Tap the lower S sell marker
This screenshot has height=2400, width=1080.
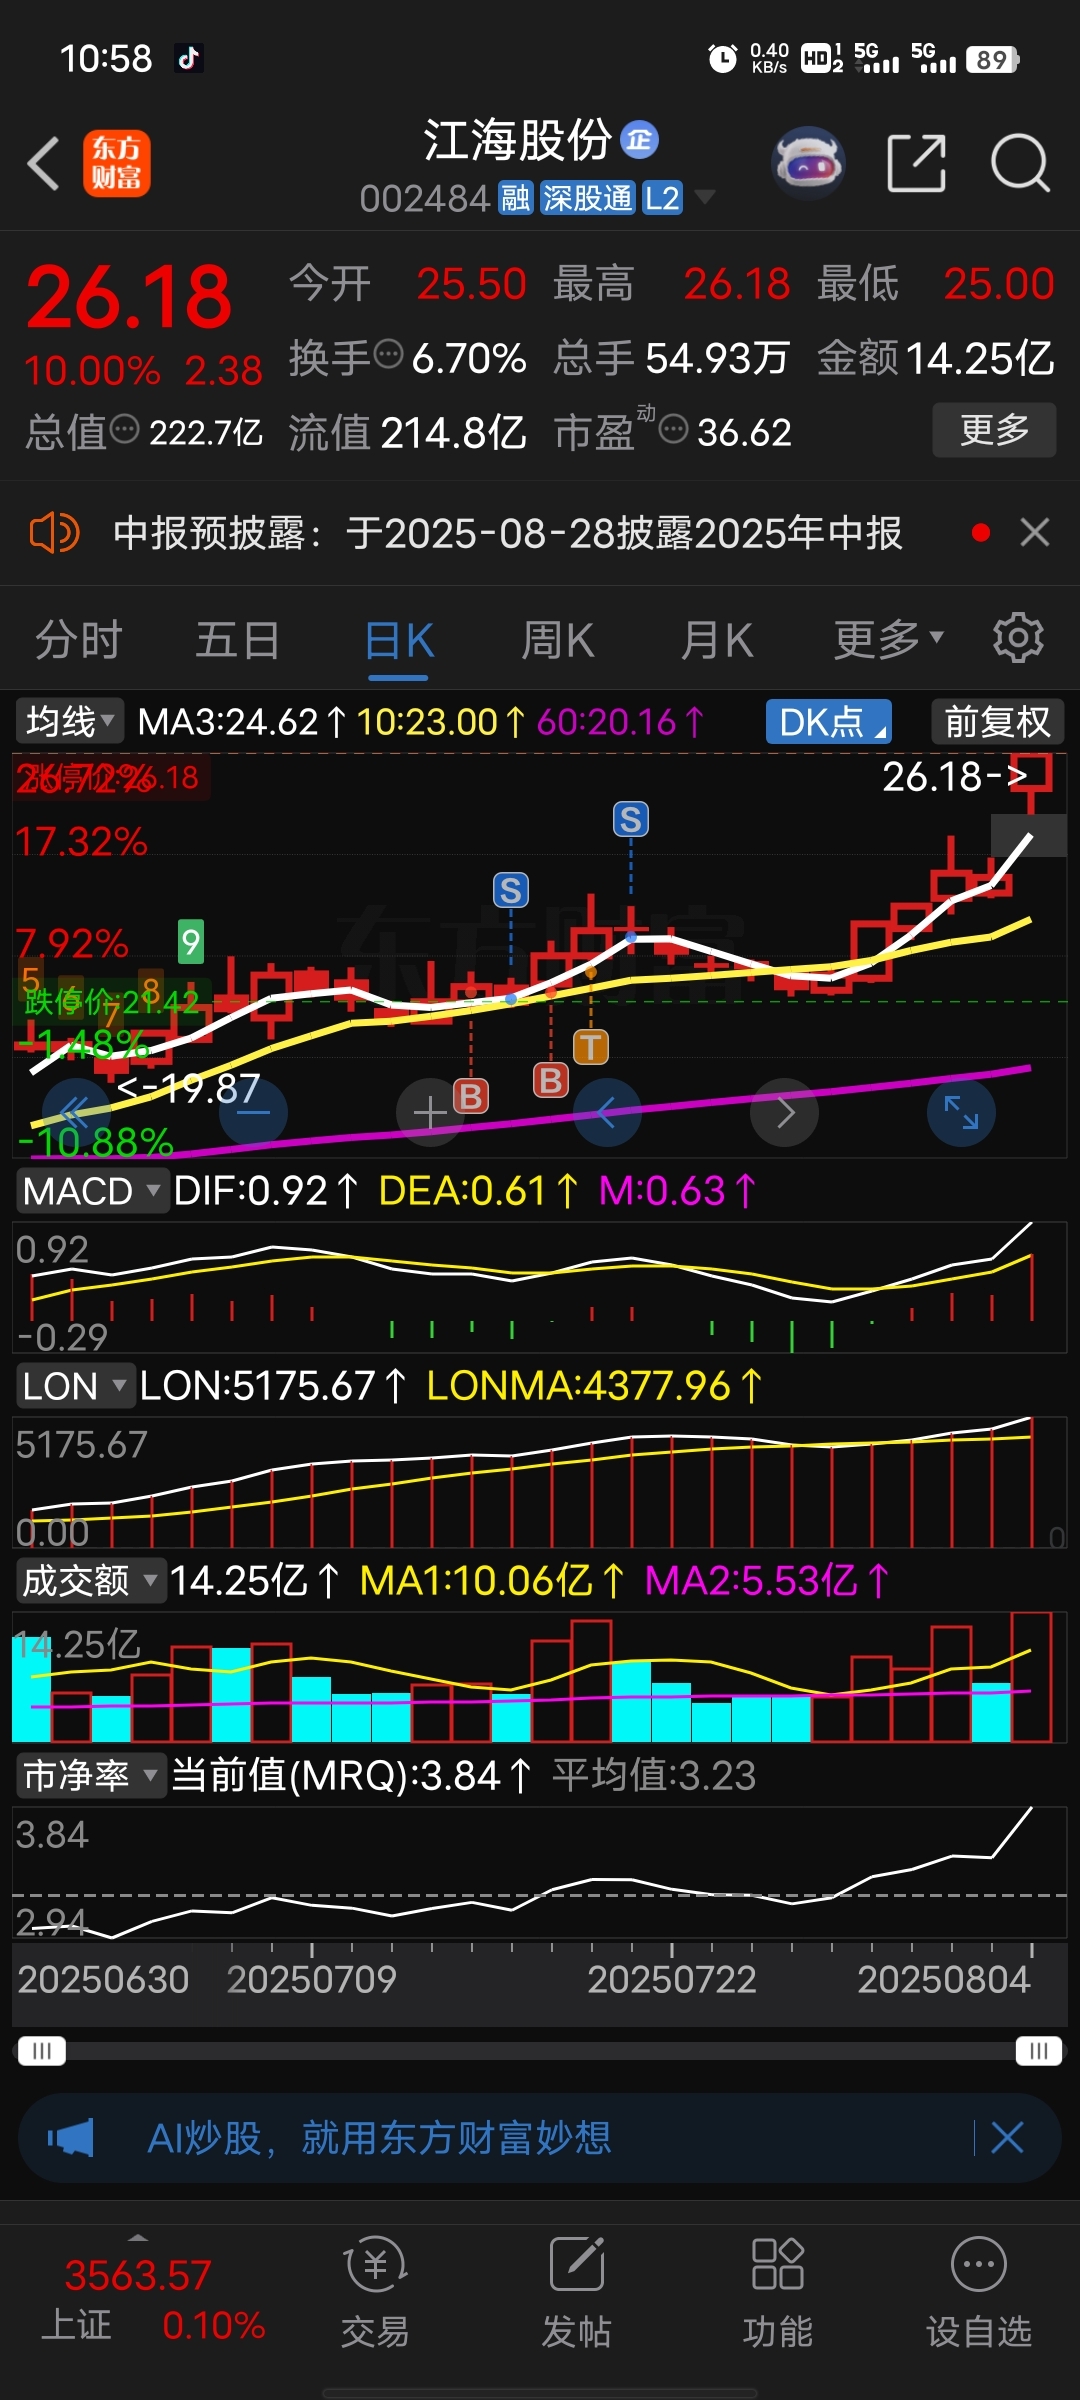coord(511,890)
